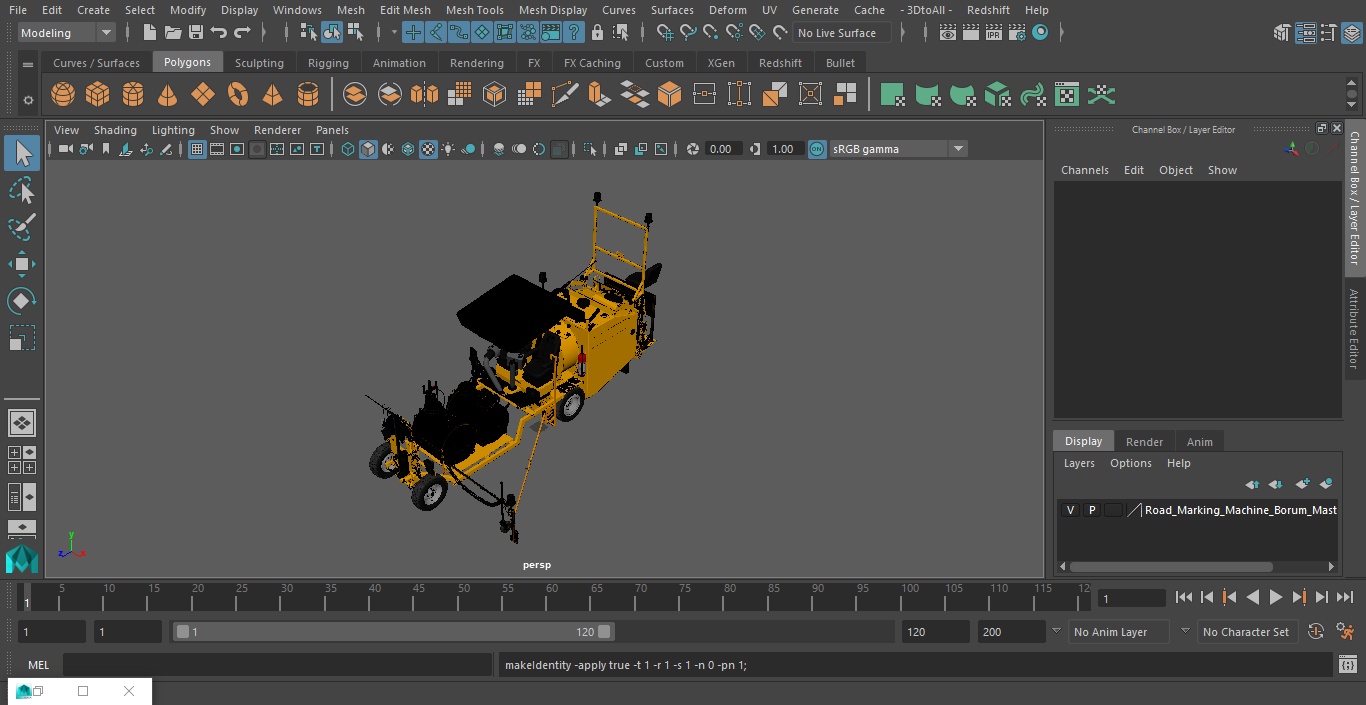This screenshot has width=1366, height=705.
Task: Click the Layers menu in Layer Editor
Action: (x=1079, y=463)
